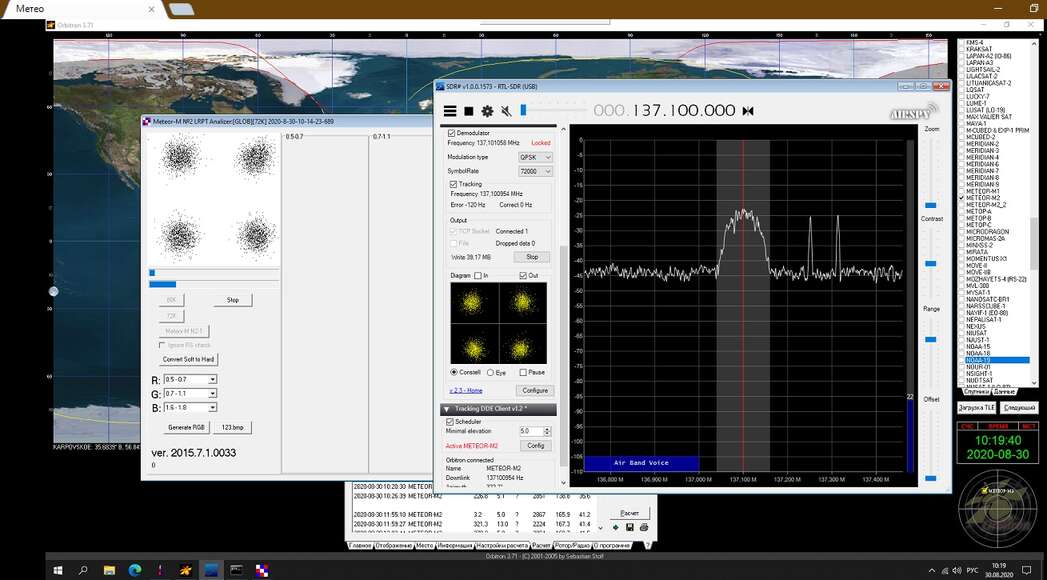Open the console window taskbar icon

pos(236,570)
